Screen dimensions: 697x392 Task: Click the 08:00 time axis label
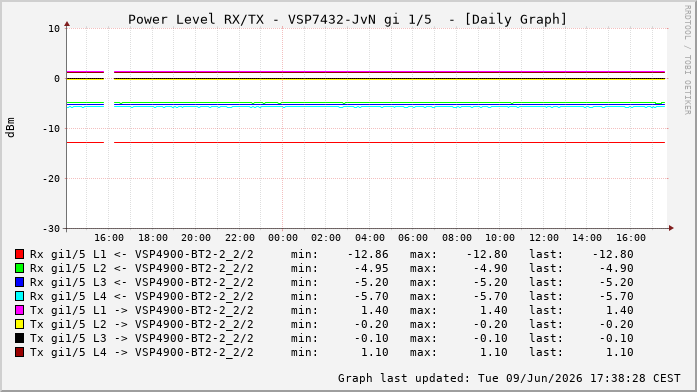[457, 238]
